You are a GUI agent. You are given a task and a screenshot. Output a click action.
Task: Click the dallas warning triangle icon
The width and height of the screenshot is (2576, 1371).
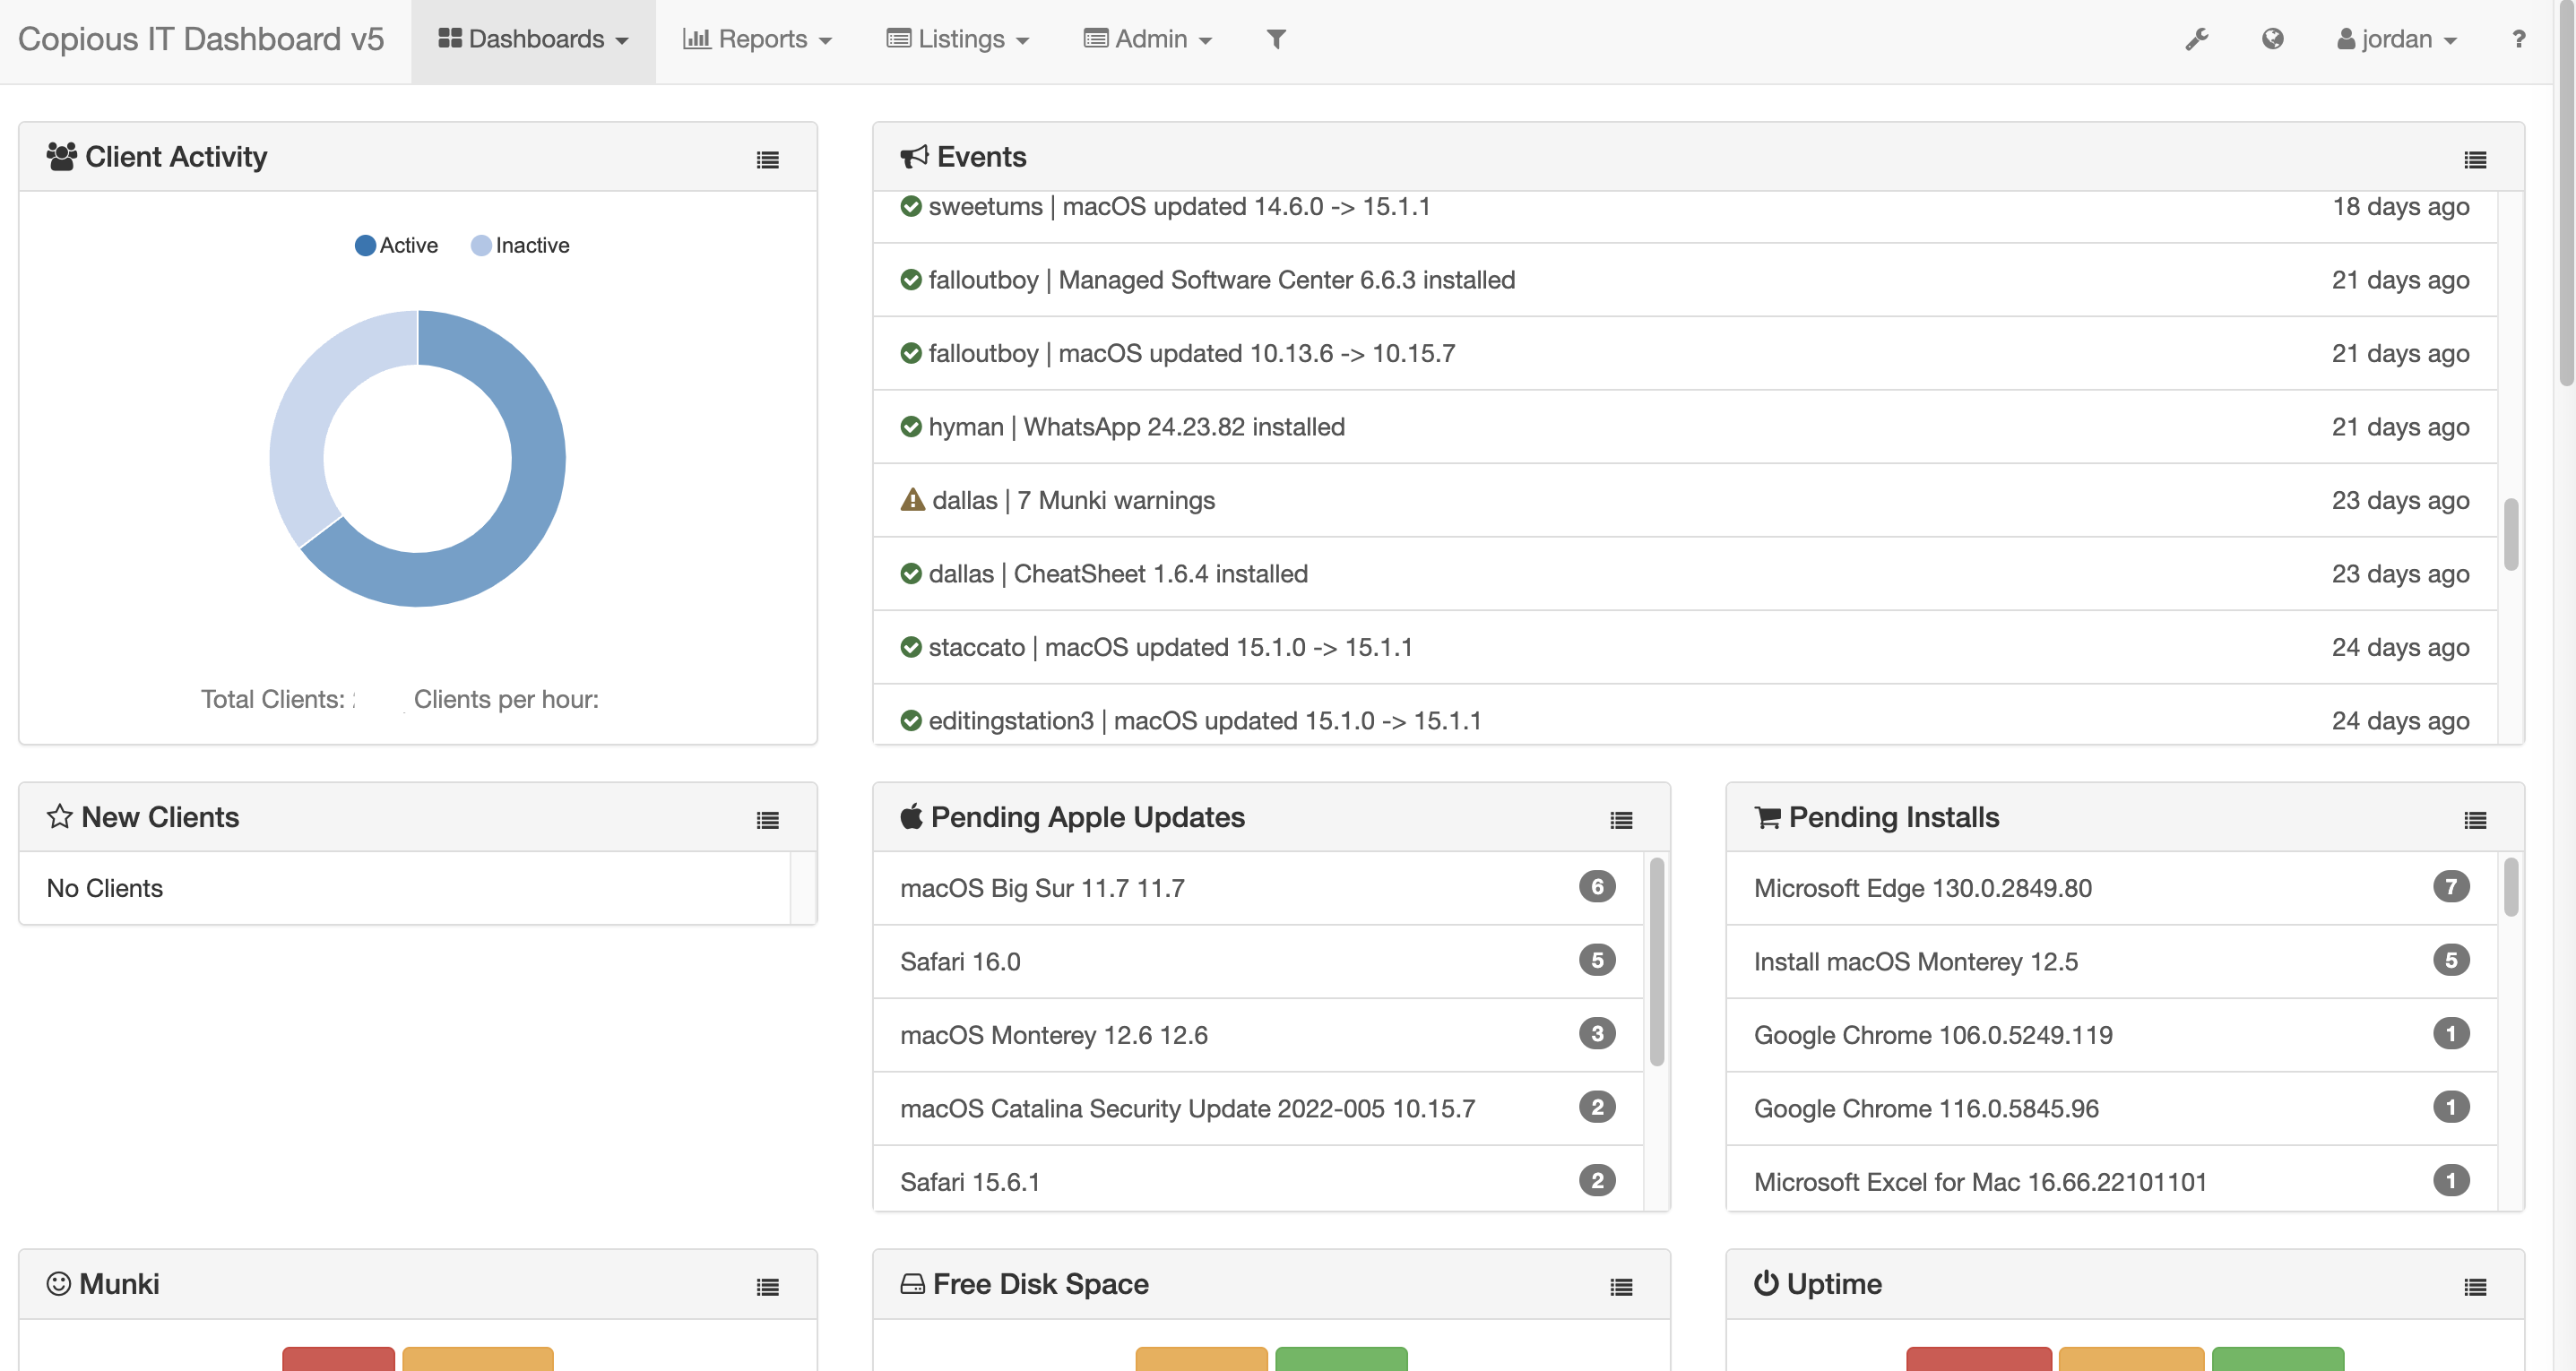pos(912,499)
